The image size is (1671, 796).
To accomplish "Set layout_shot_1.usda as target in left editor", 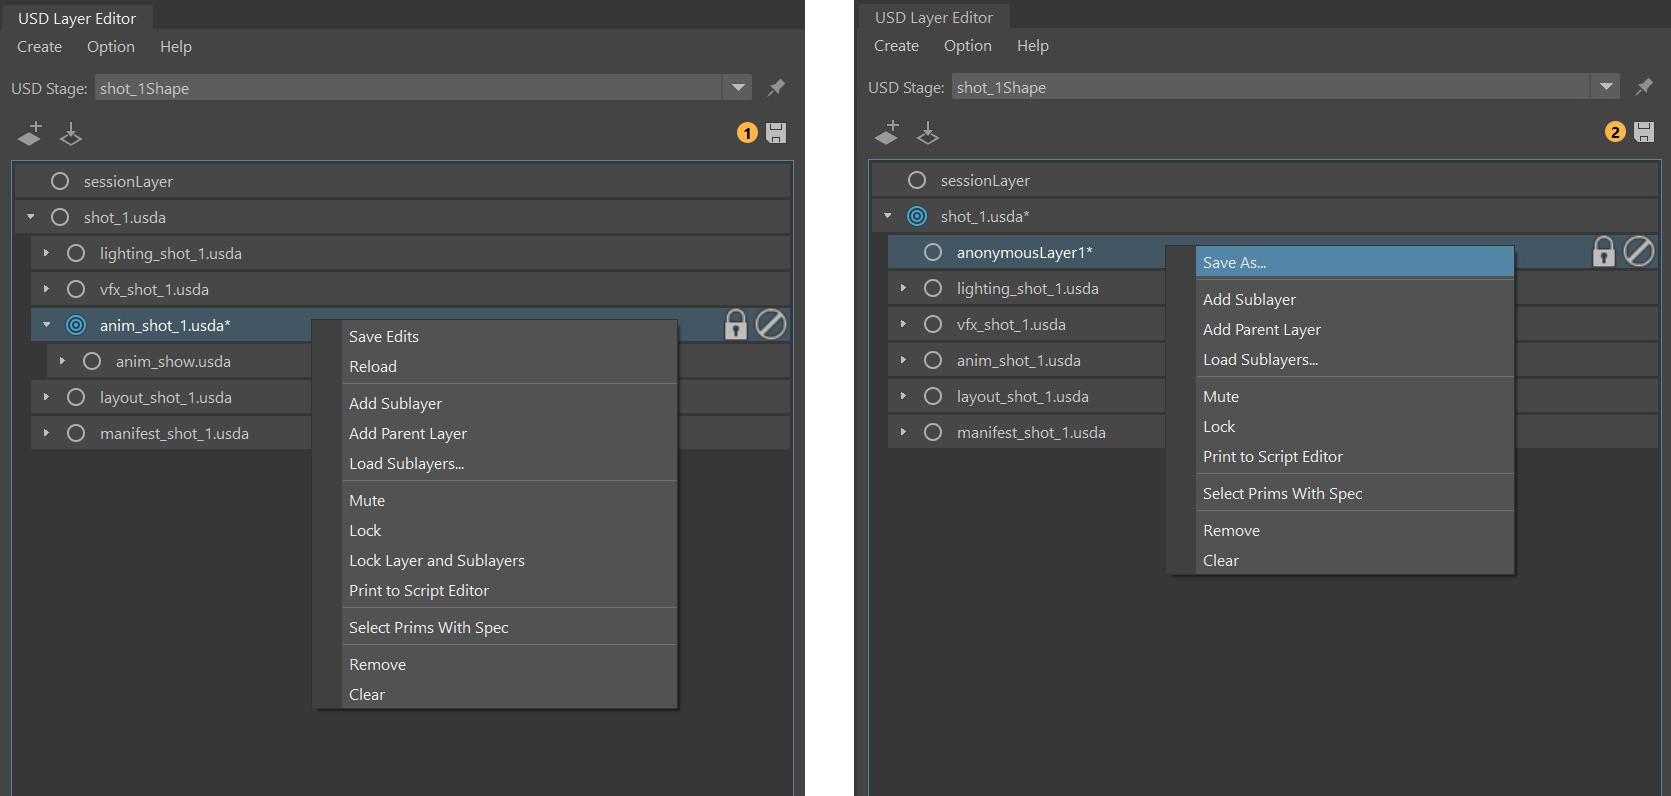I will coord(76,397).
